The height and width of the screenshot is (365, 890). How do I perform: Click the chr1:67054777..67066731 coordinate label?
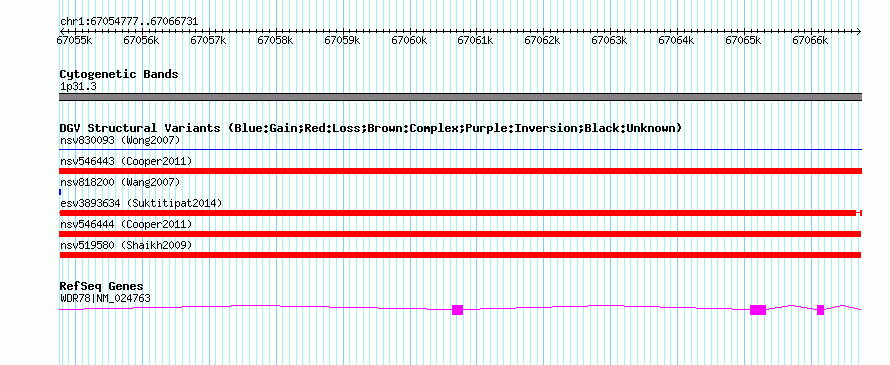pyautogui.click(x=129, y=22)
